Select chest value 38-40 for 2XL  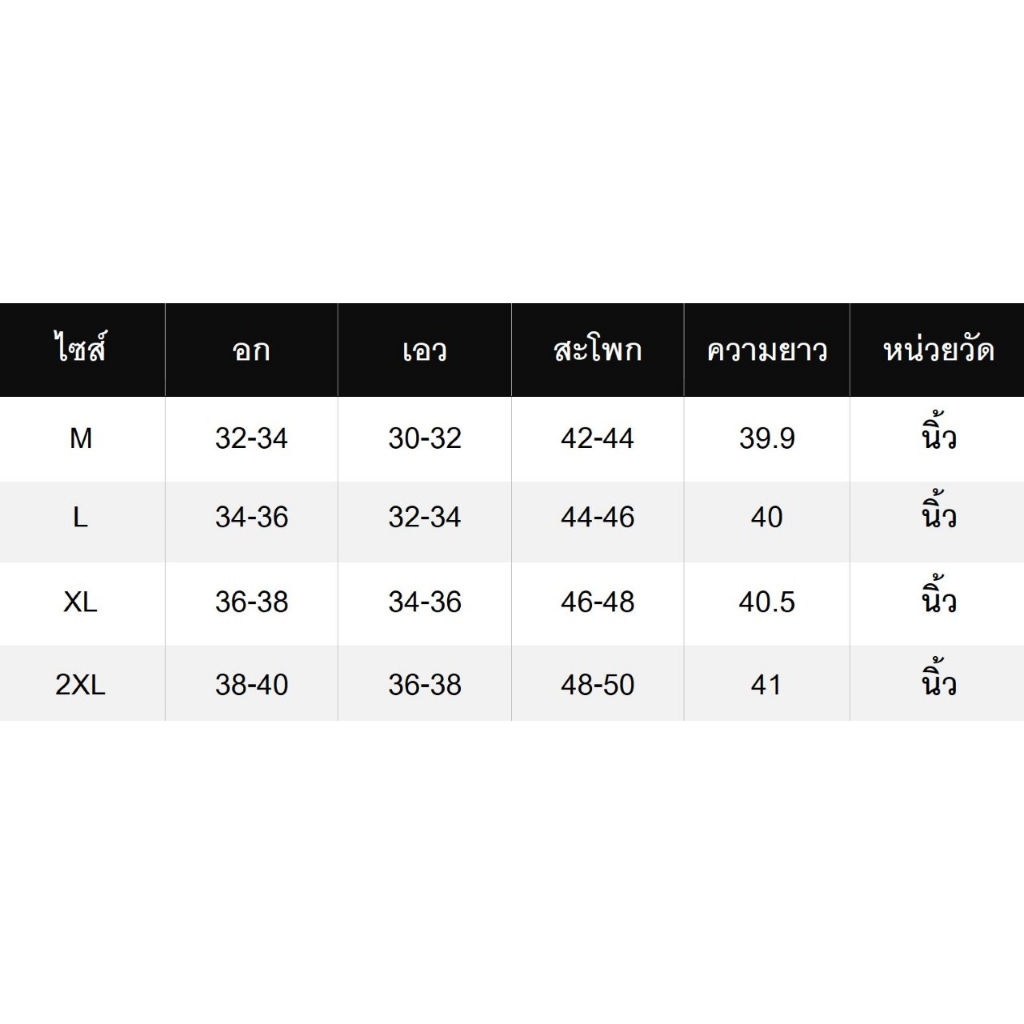[x=251, y=685]
